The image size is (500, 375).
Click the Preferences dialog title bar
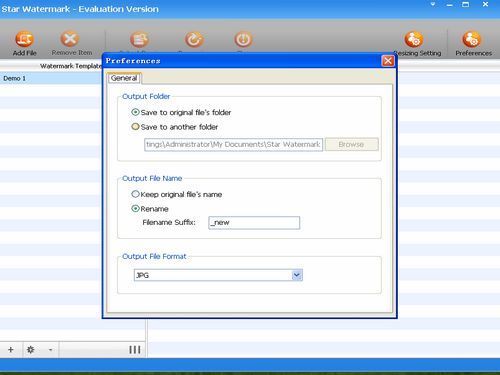(243, 61)
